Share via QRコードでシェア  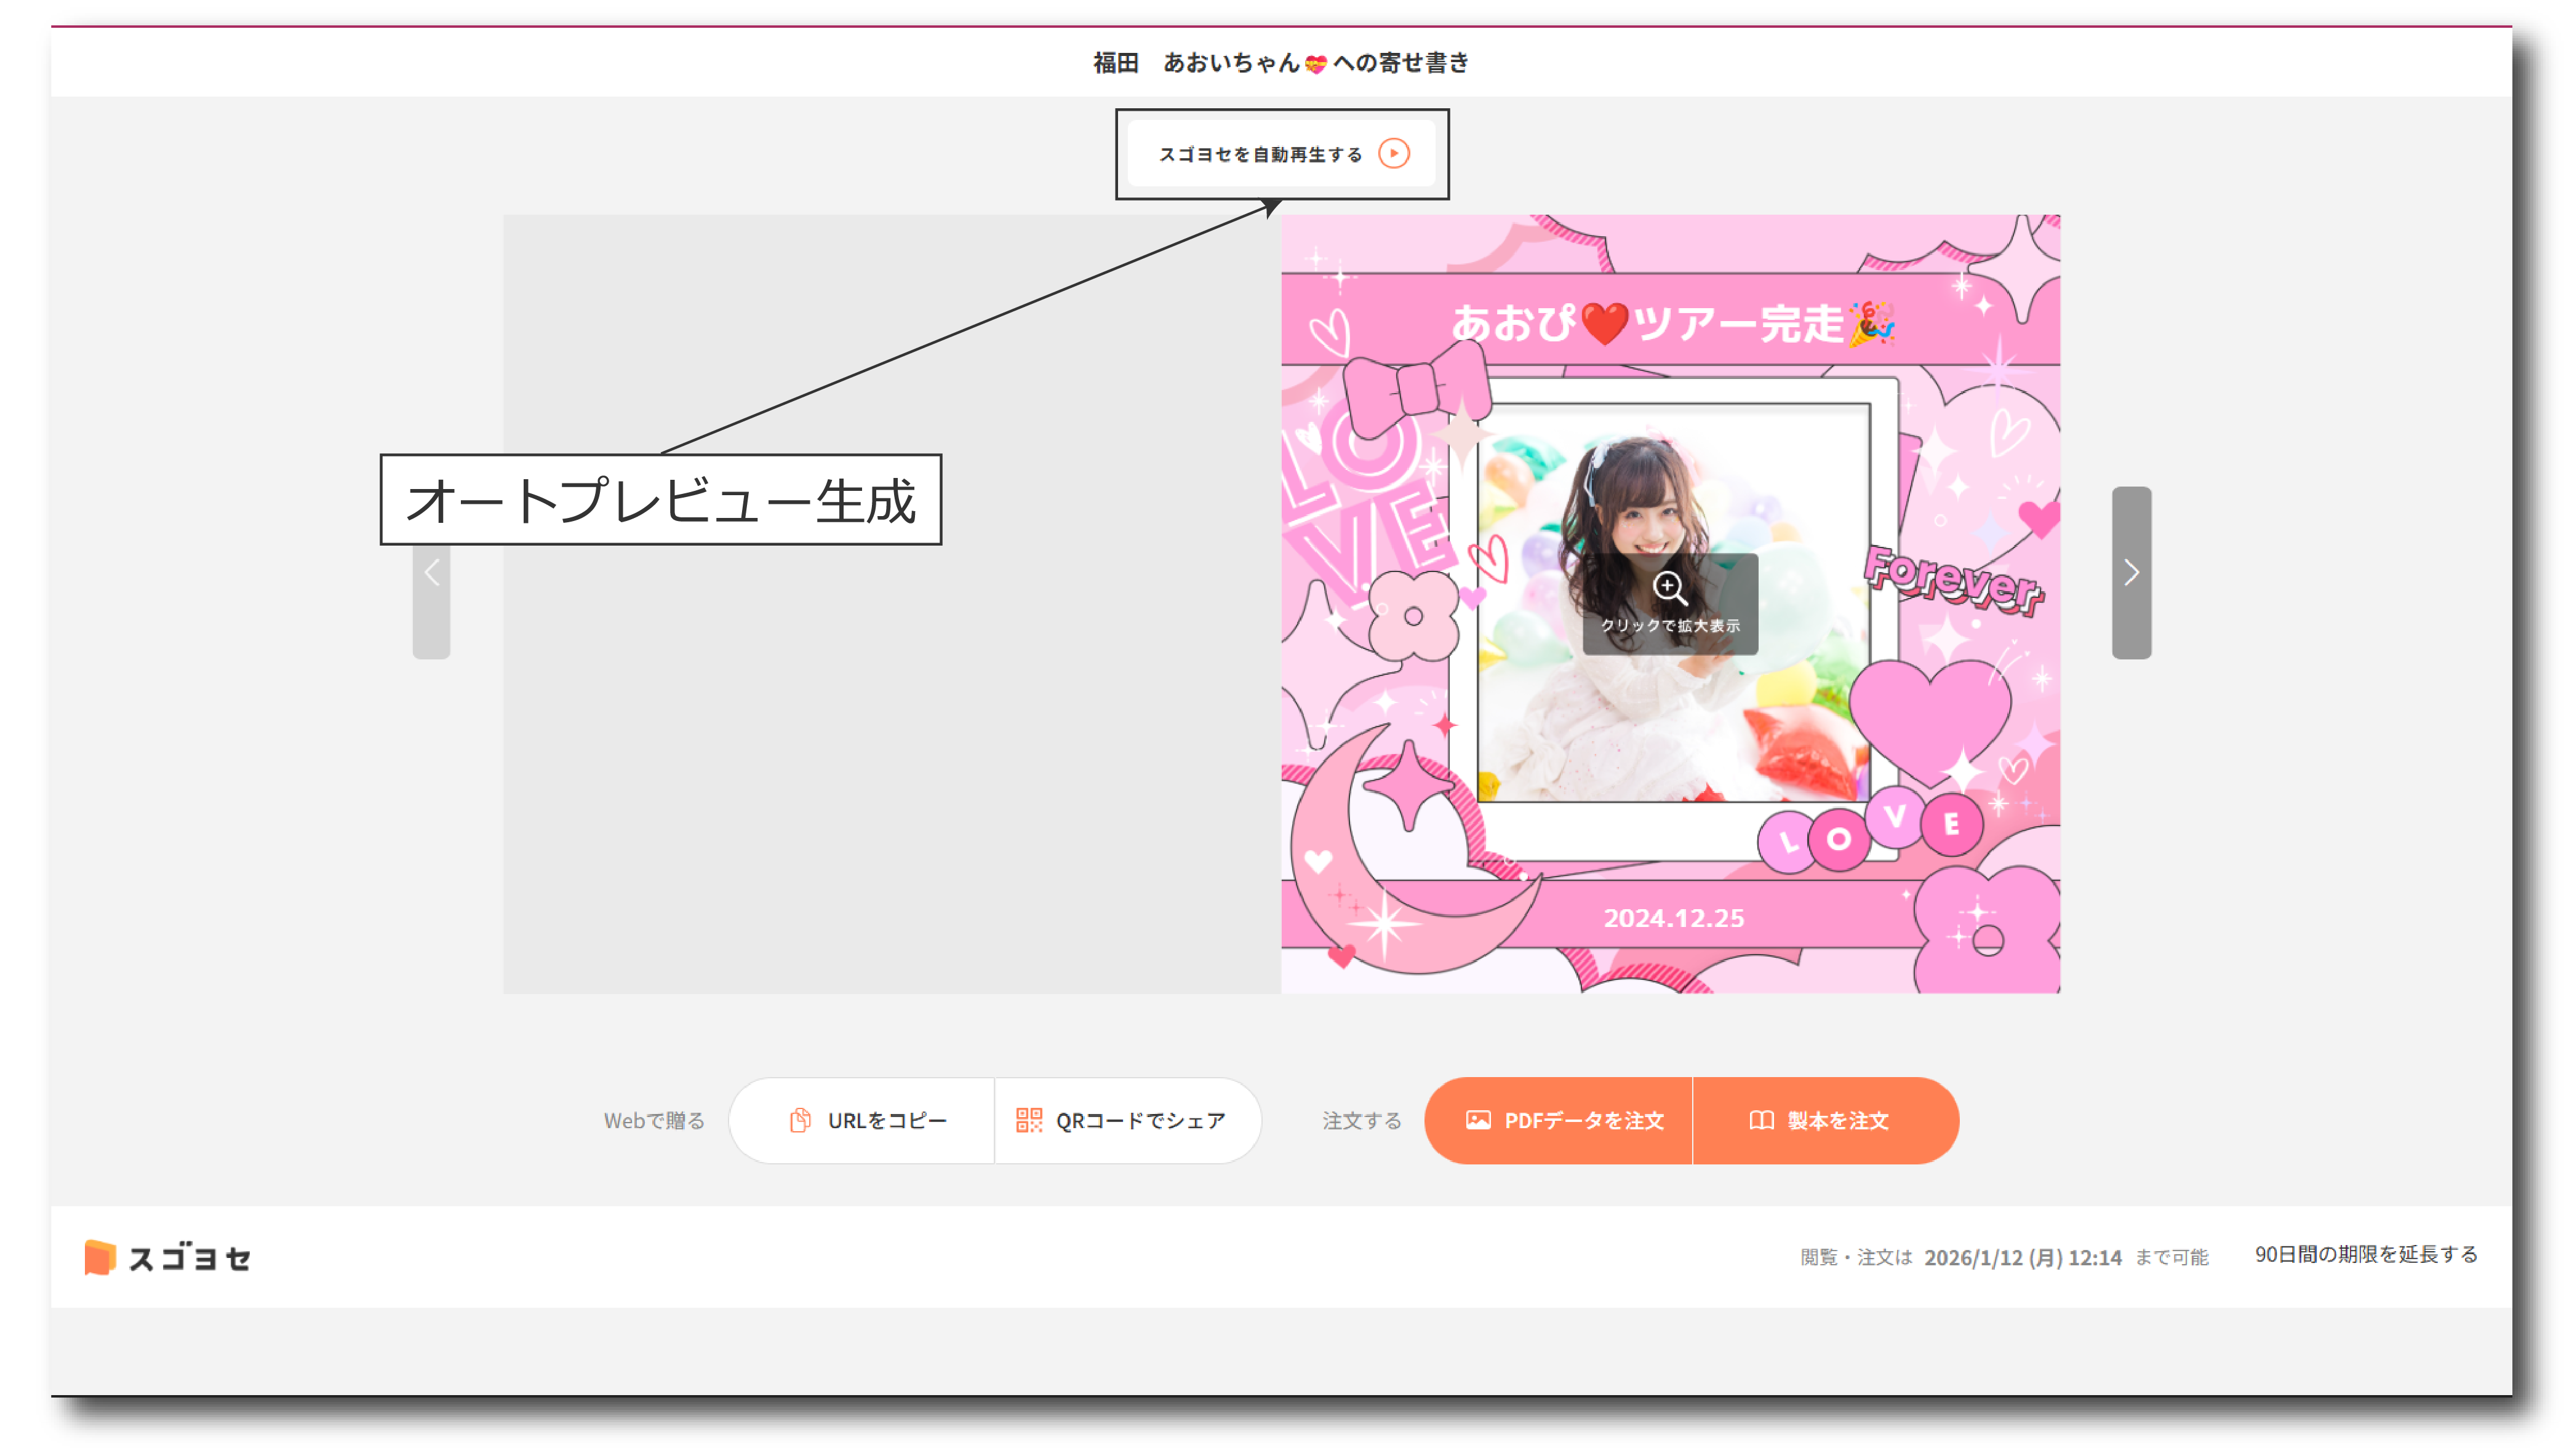1128,1120
